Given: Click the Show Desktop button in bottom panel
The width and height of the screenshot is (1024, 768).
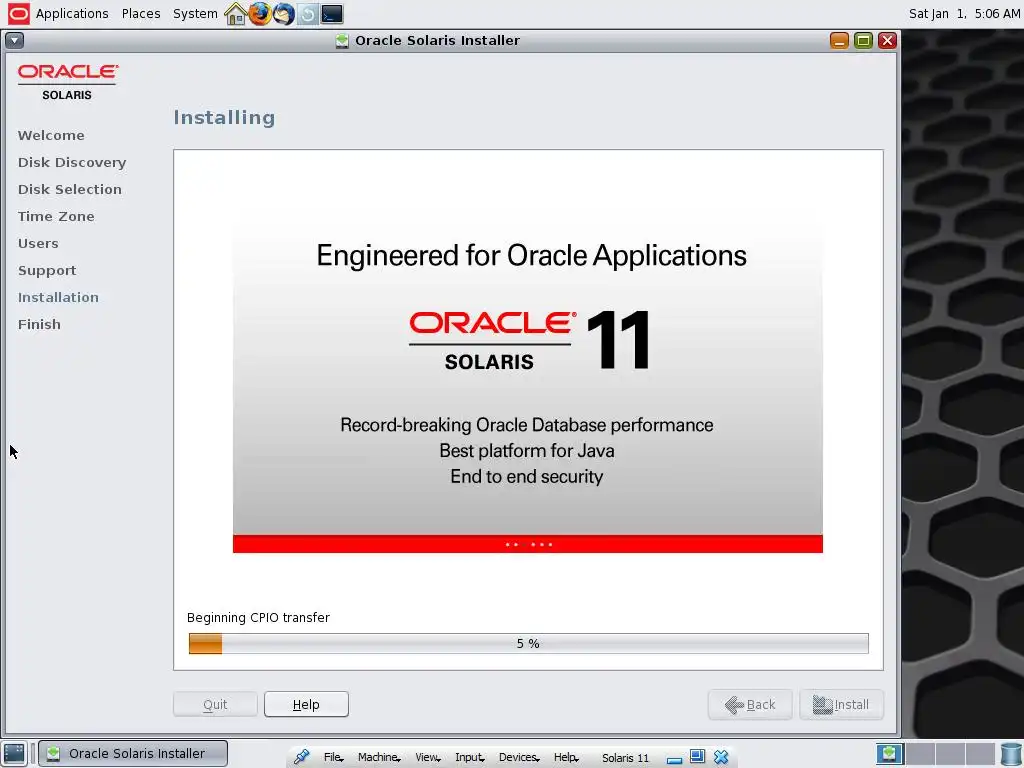Looking at the screenshot, I should click(x=14, y=753).
